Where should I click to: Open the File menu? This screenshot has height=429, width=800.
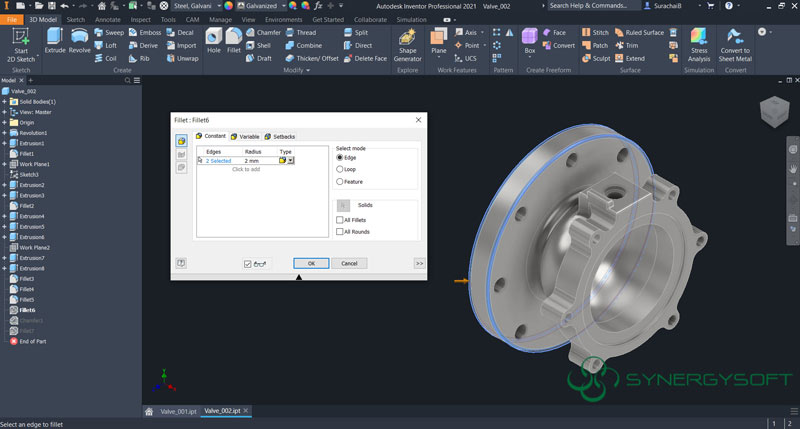tap(12, 19)
